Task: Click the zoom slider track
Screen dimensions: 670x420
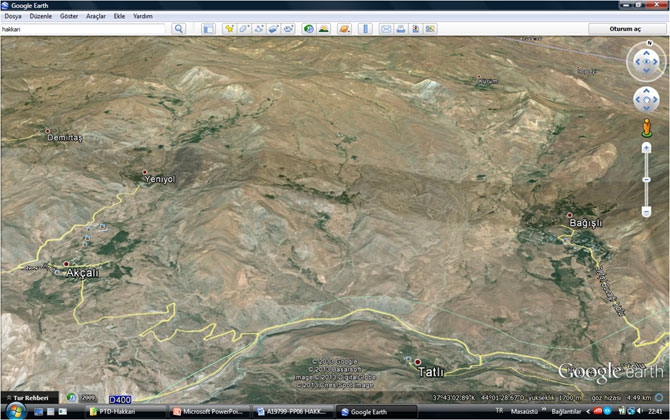Action: tap(646, 180)
